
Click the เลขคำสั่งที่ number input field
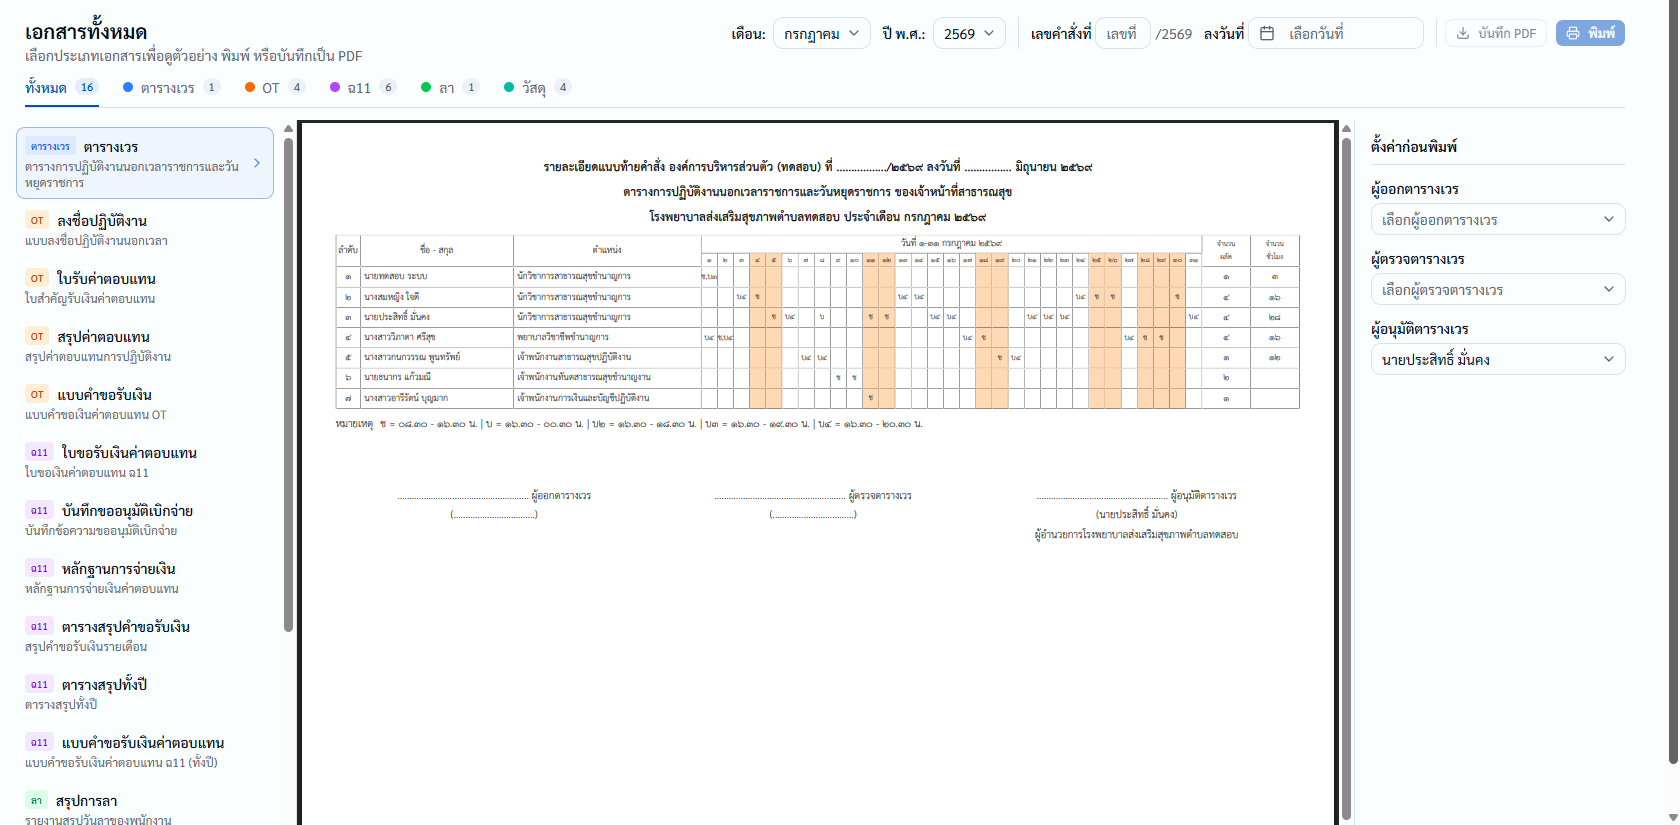click(1122, 33)
